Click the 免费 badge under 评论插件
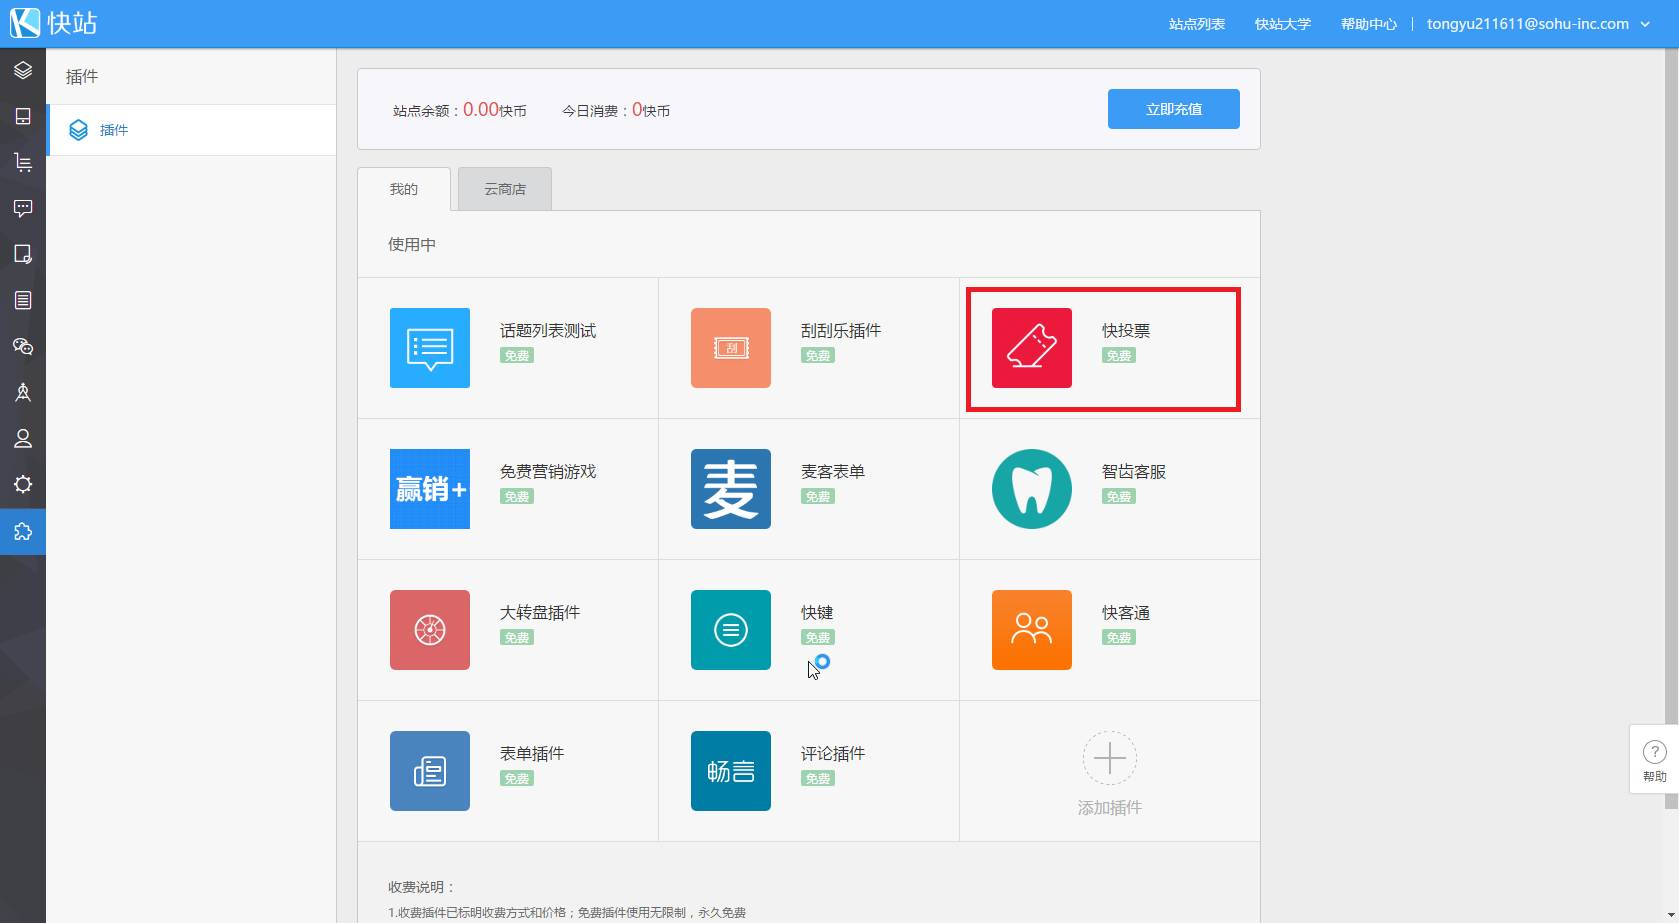This screenshot has height=923, width=1679. (818, 779)
